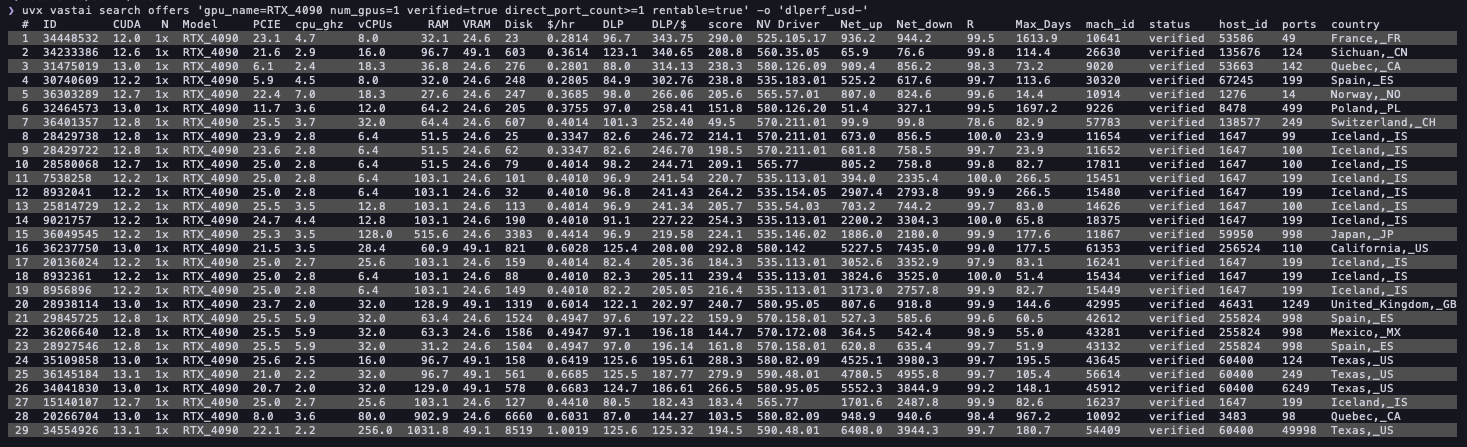Click offer ID 35109858
Viewport: 1467px width, 447px height.
[x=71, y=360]
